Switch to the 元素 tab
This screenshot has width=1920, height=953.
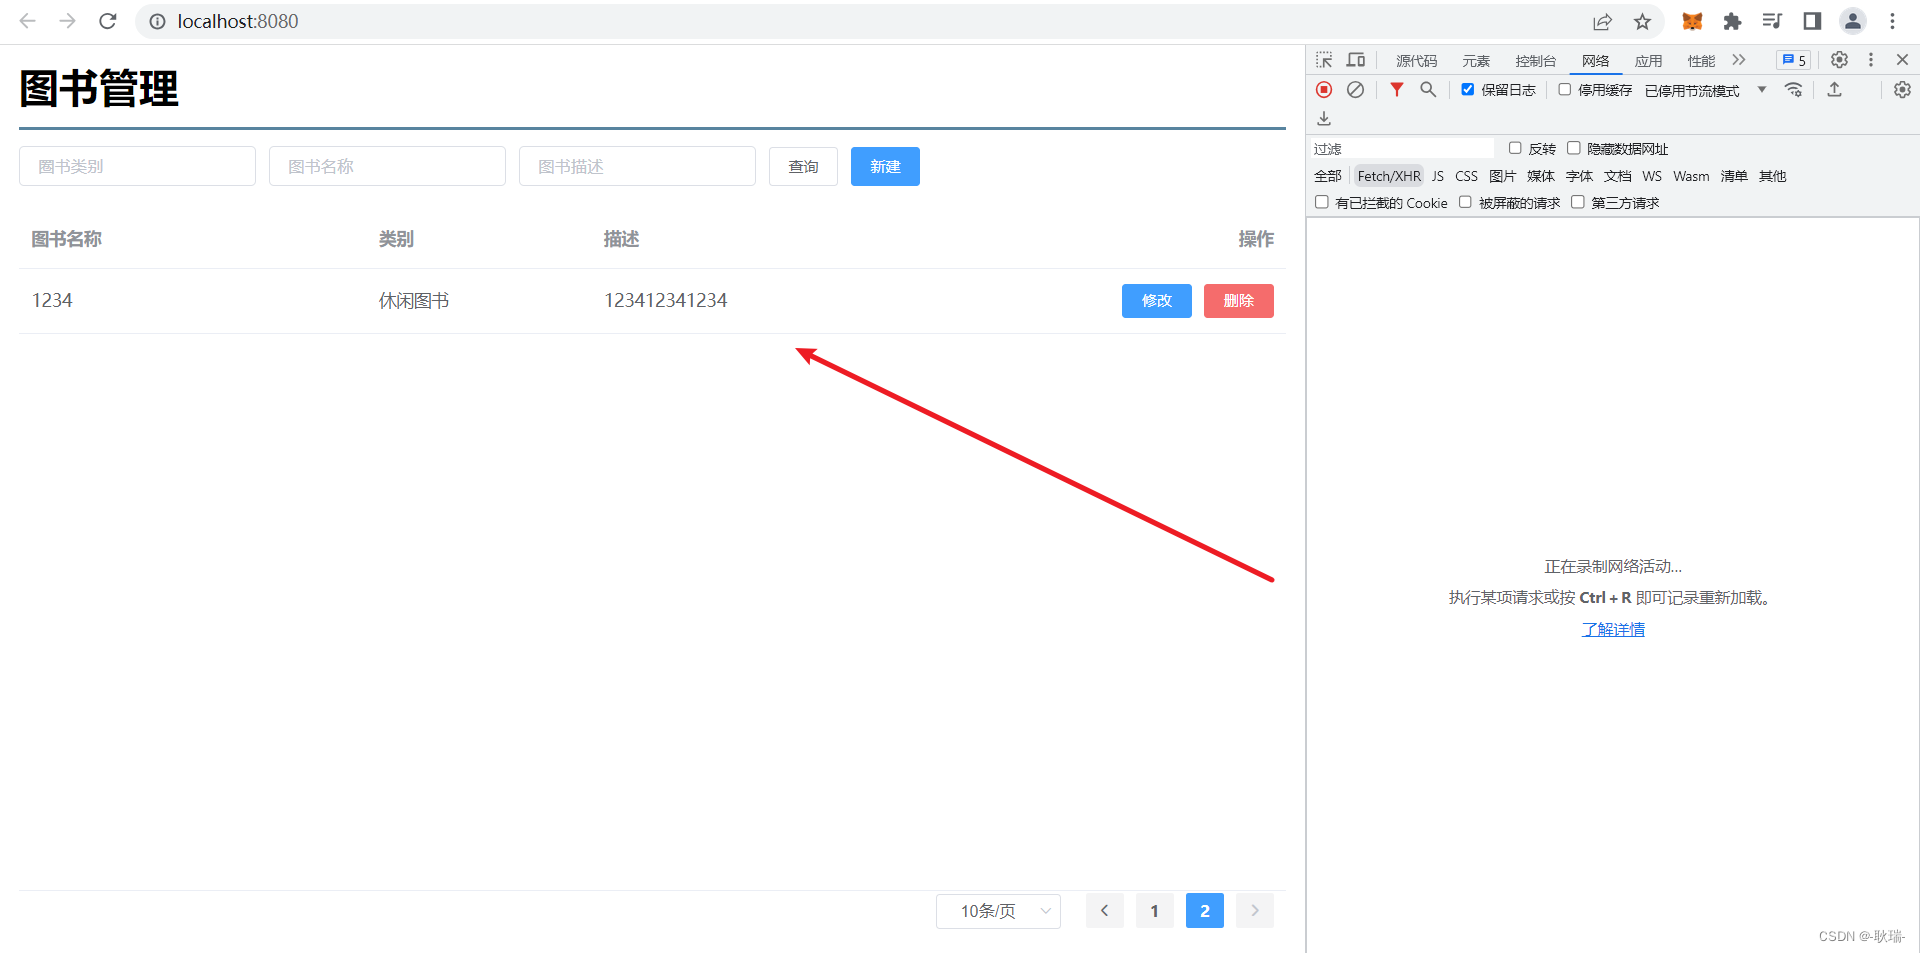click(x=1476, y=61)
